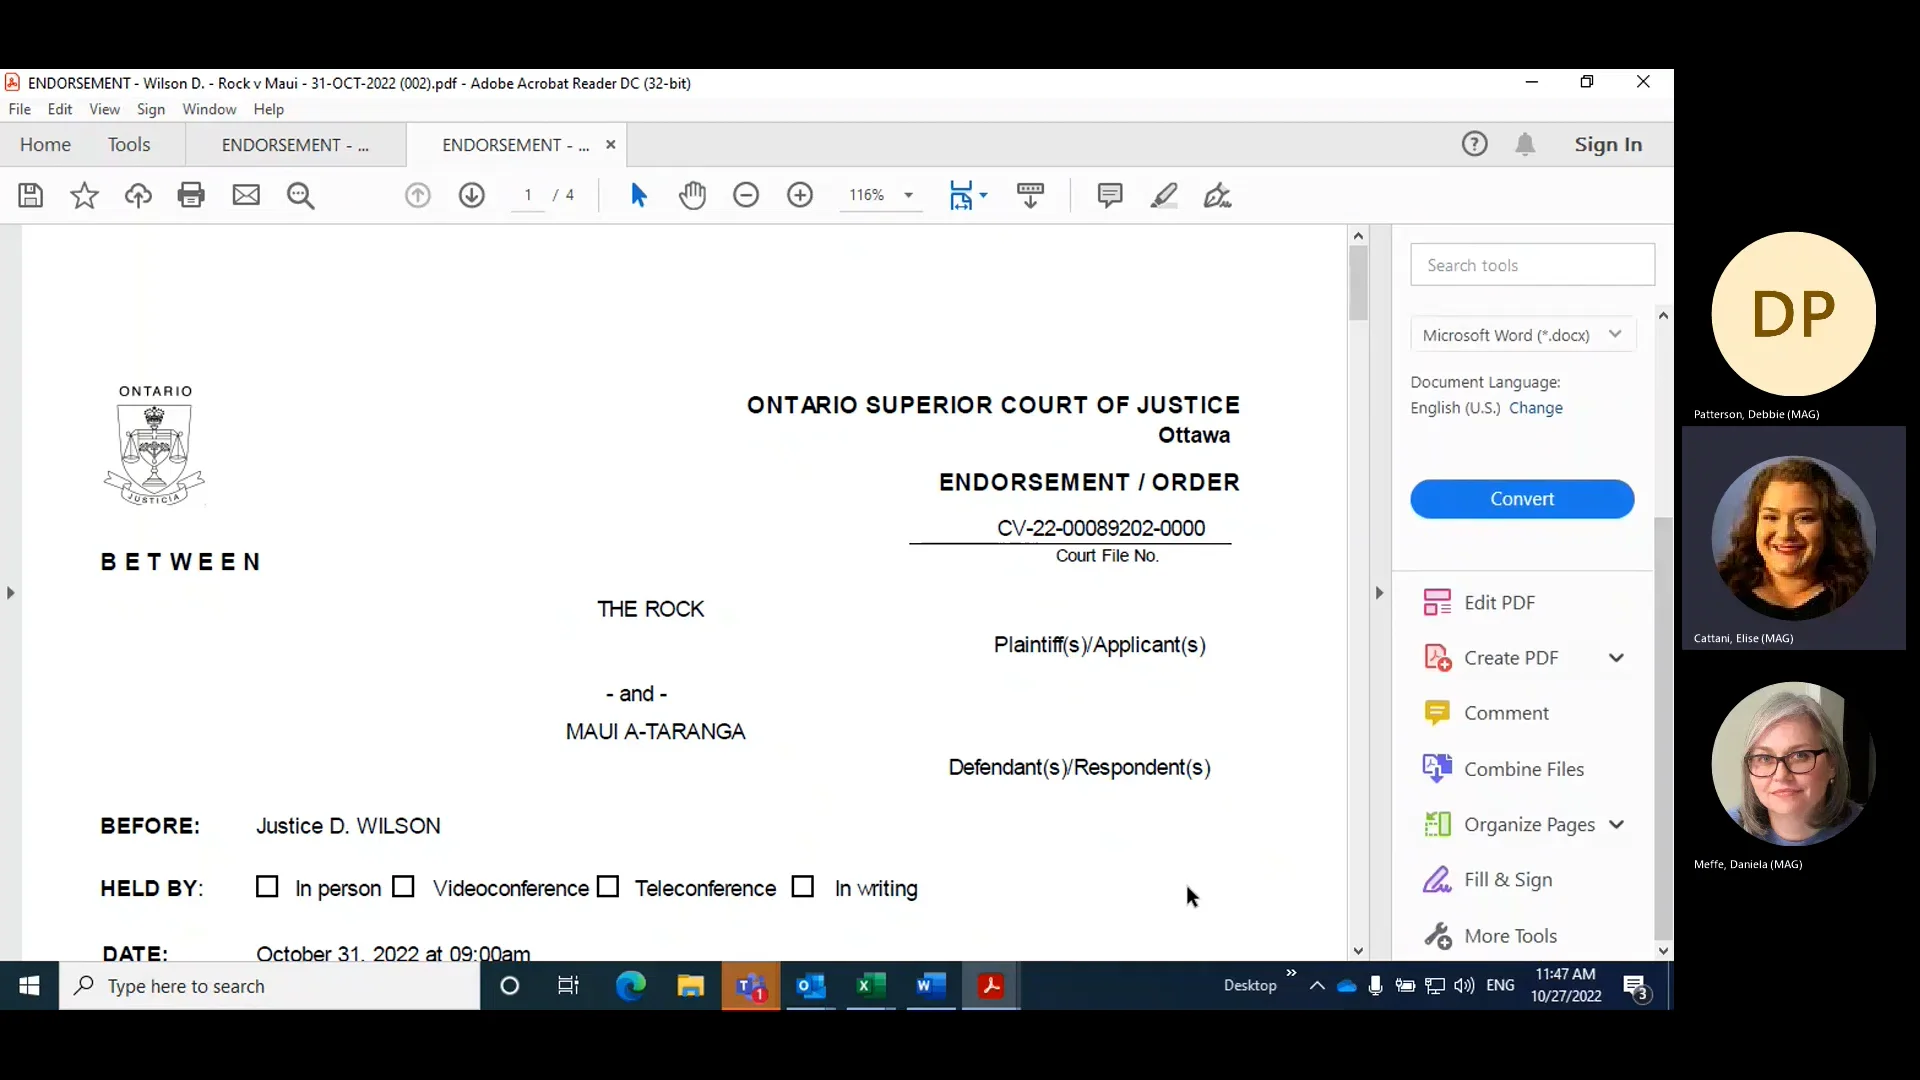This screenshot has height=1080, width=1920.
Task: Open Excel from taskbar
Action: click(x=871, y=986)
